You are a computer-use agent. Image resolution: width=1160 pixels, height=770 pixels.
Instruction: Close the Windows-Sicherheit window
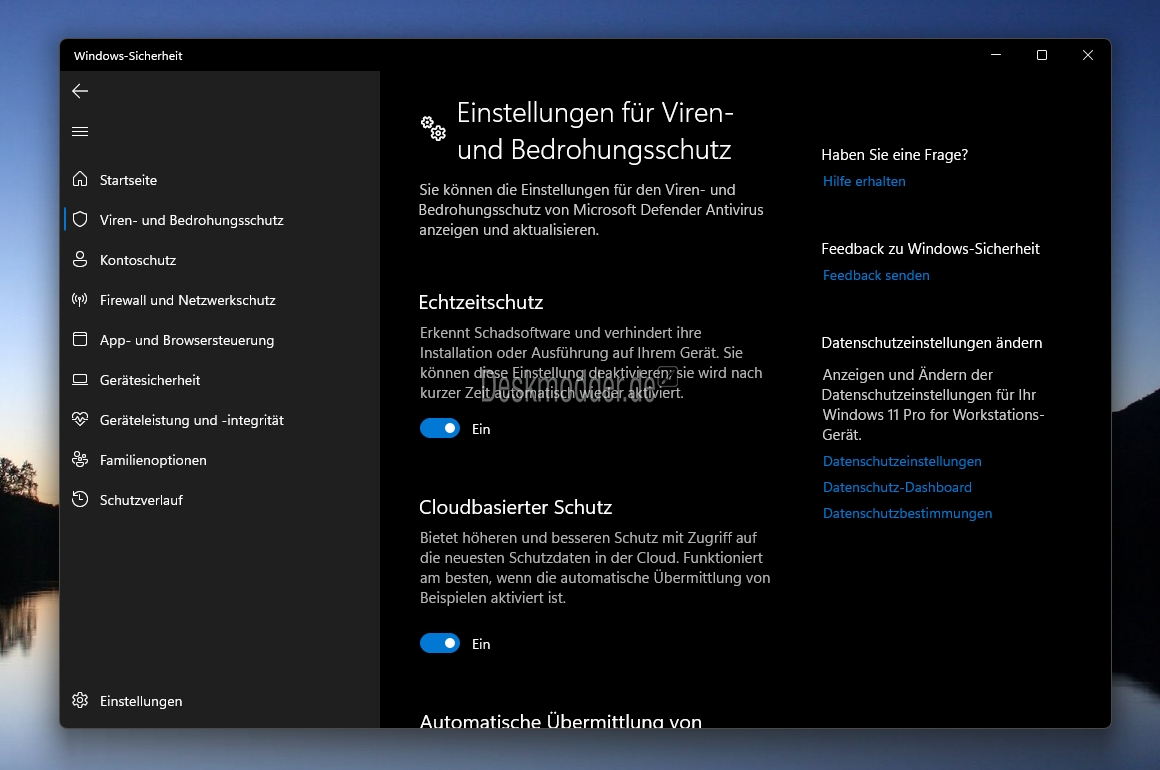point(1088,55)
